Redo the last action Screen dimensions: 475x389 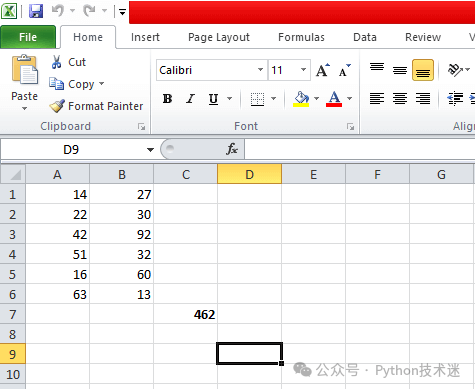coord(90,11)
